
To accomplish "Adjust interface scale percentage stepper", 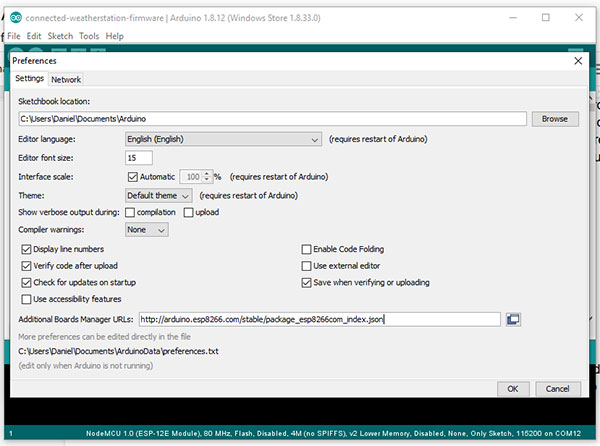I will point(206,176).
